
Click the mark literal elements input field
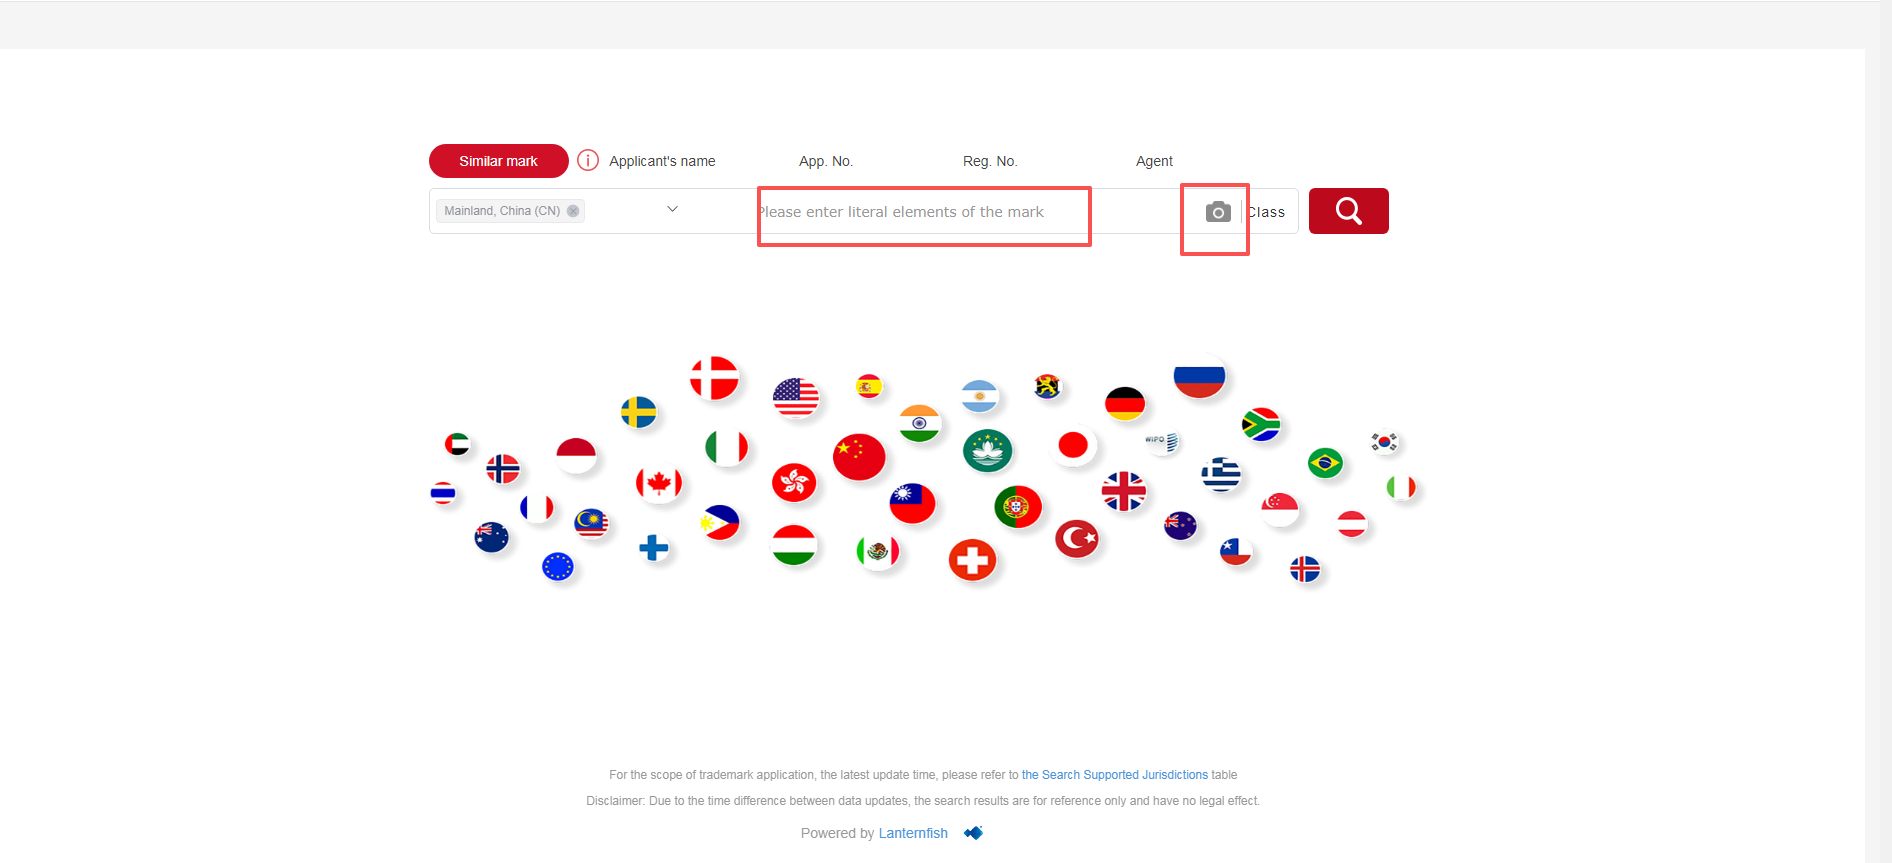pos(920,212)
